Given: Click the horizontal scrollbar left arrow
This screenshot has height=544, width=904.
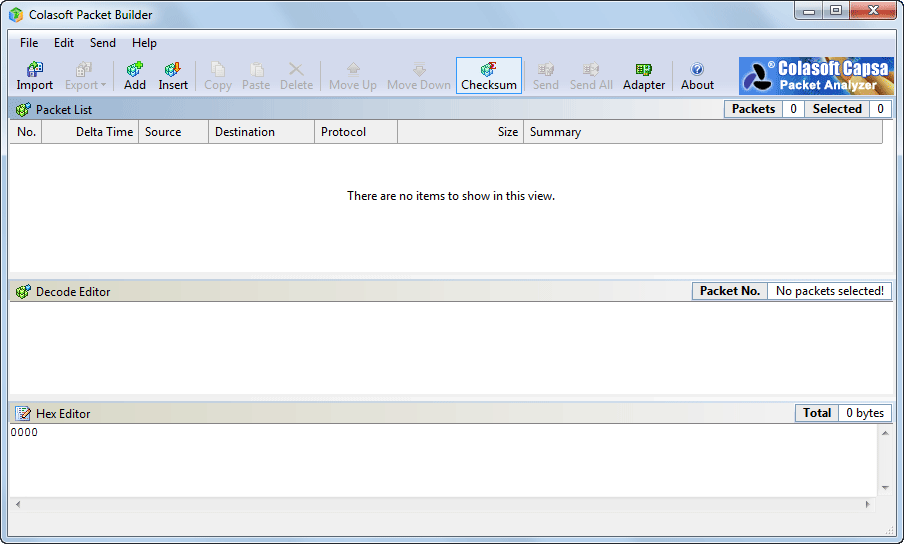Looking at the screenshot, I should click(18, 504).
